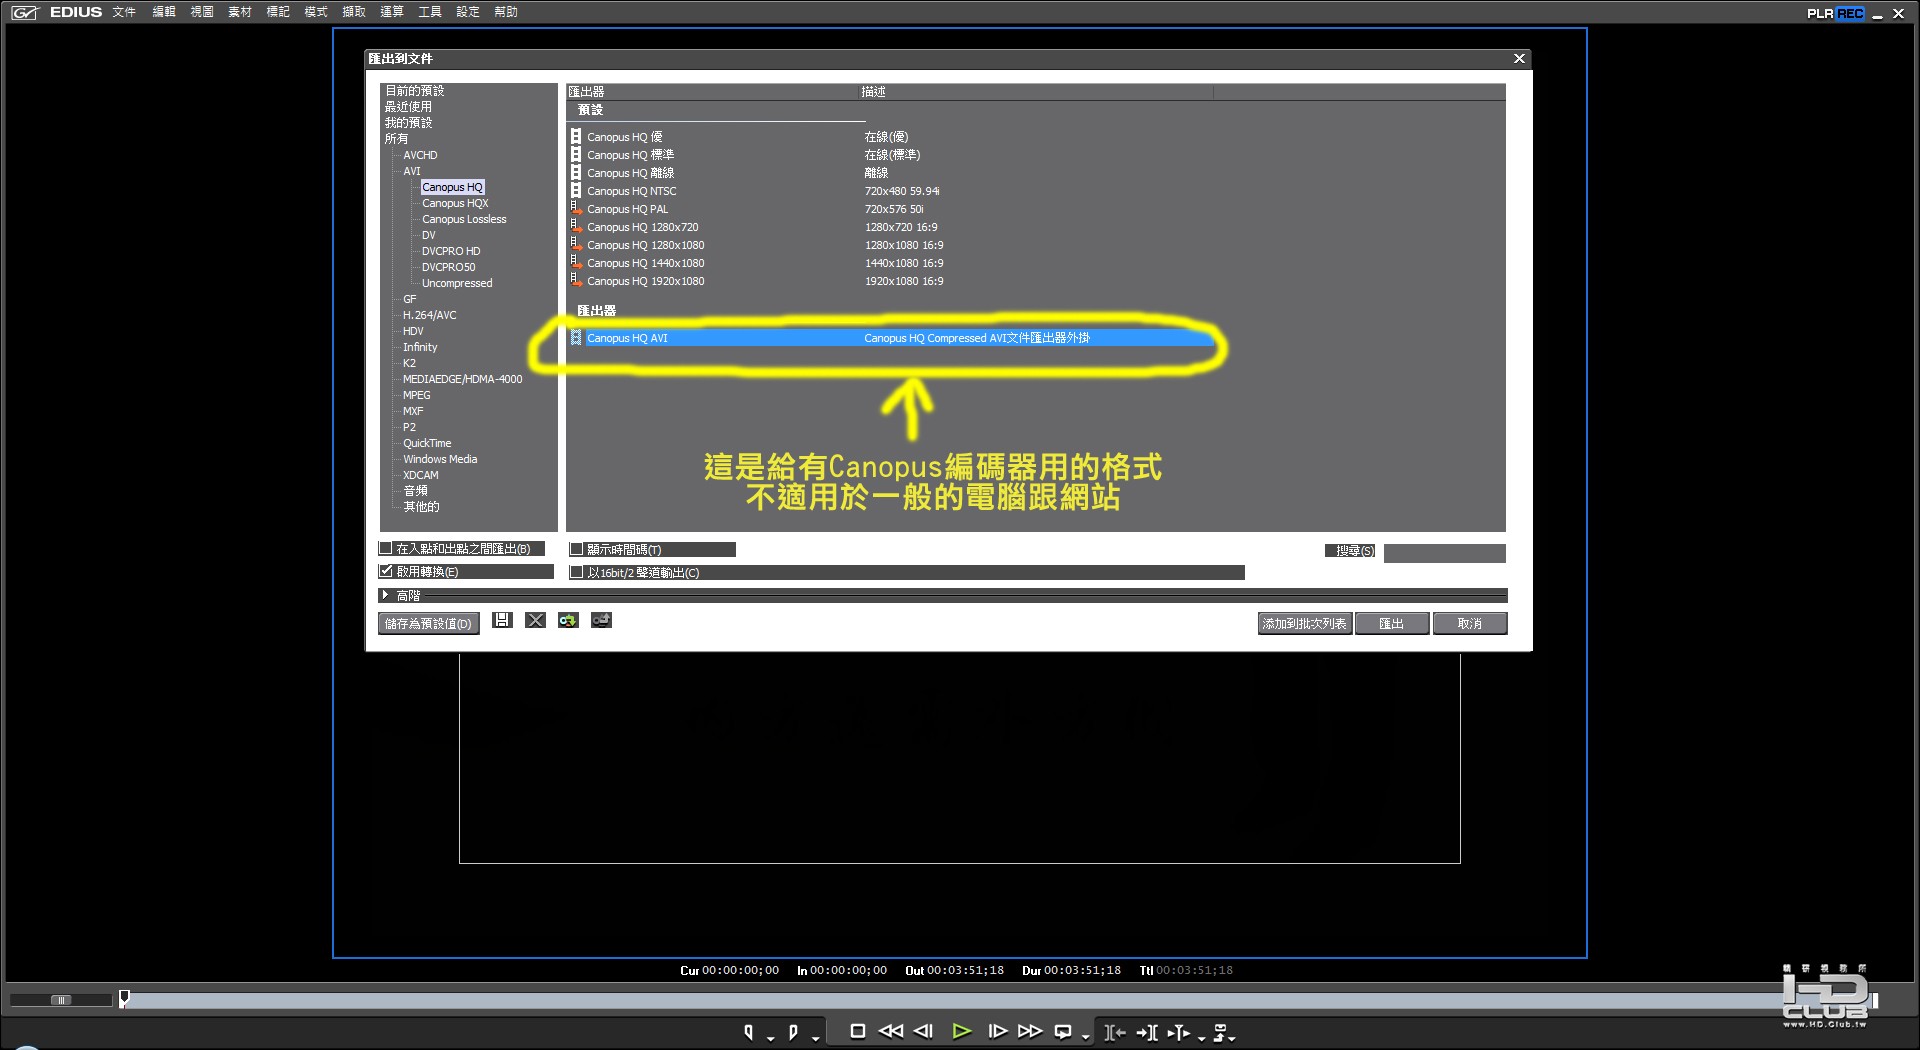Select Canopus Lossless in tree
Image resolution: width=1920 pixels, height=1050 pixels.
click(464, 219)
